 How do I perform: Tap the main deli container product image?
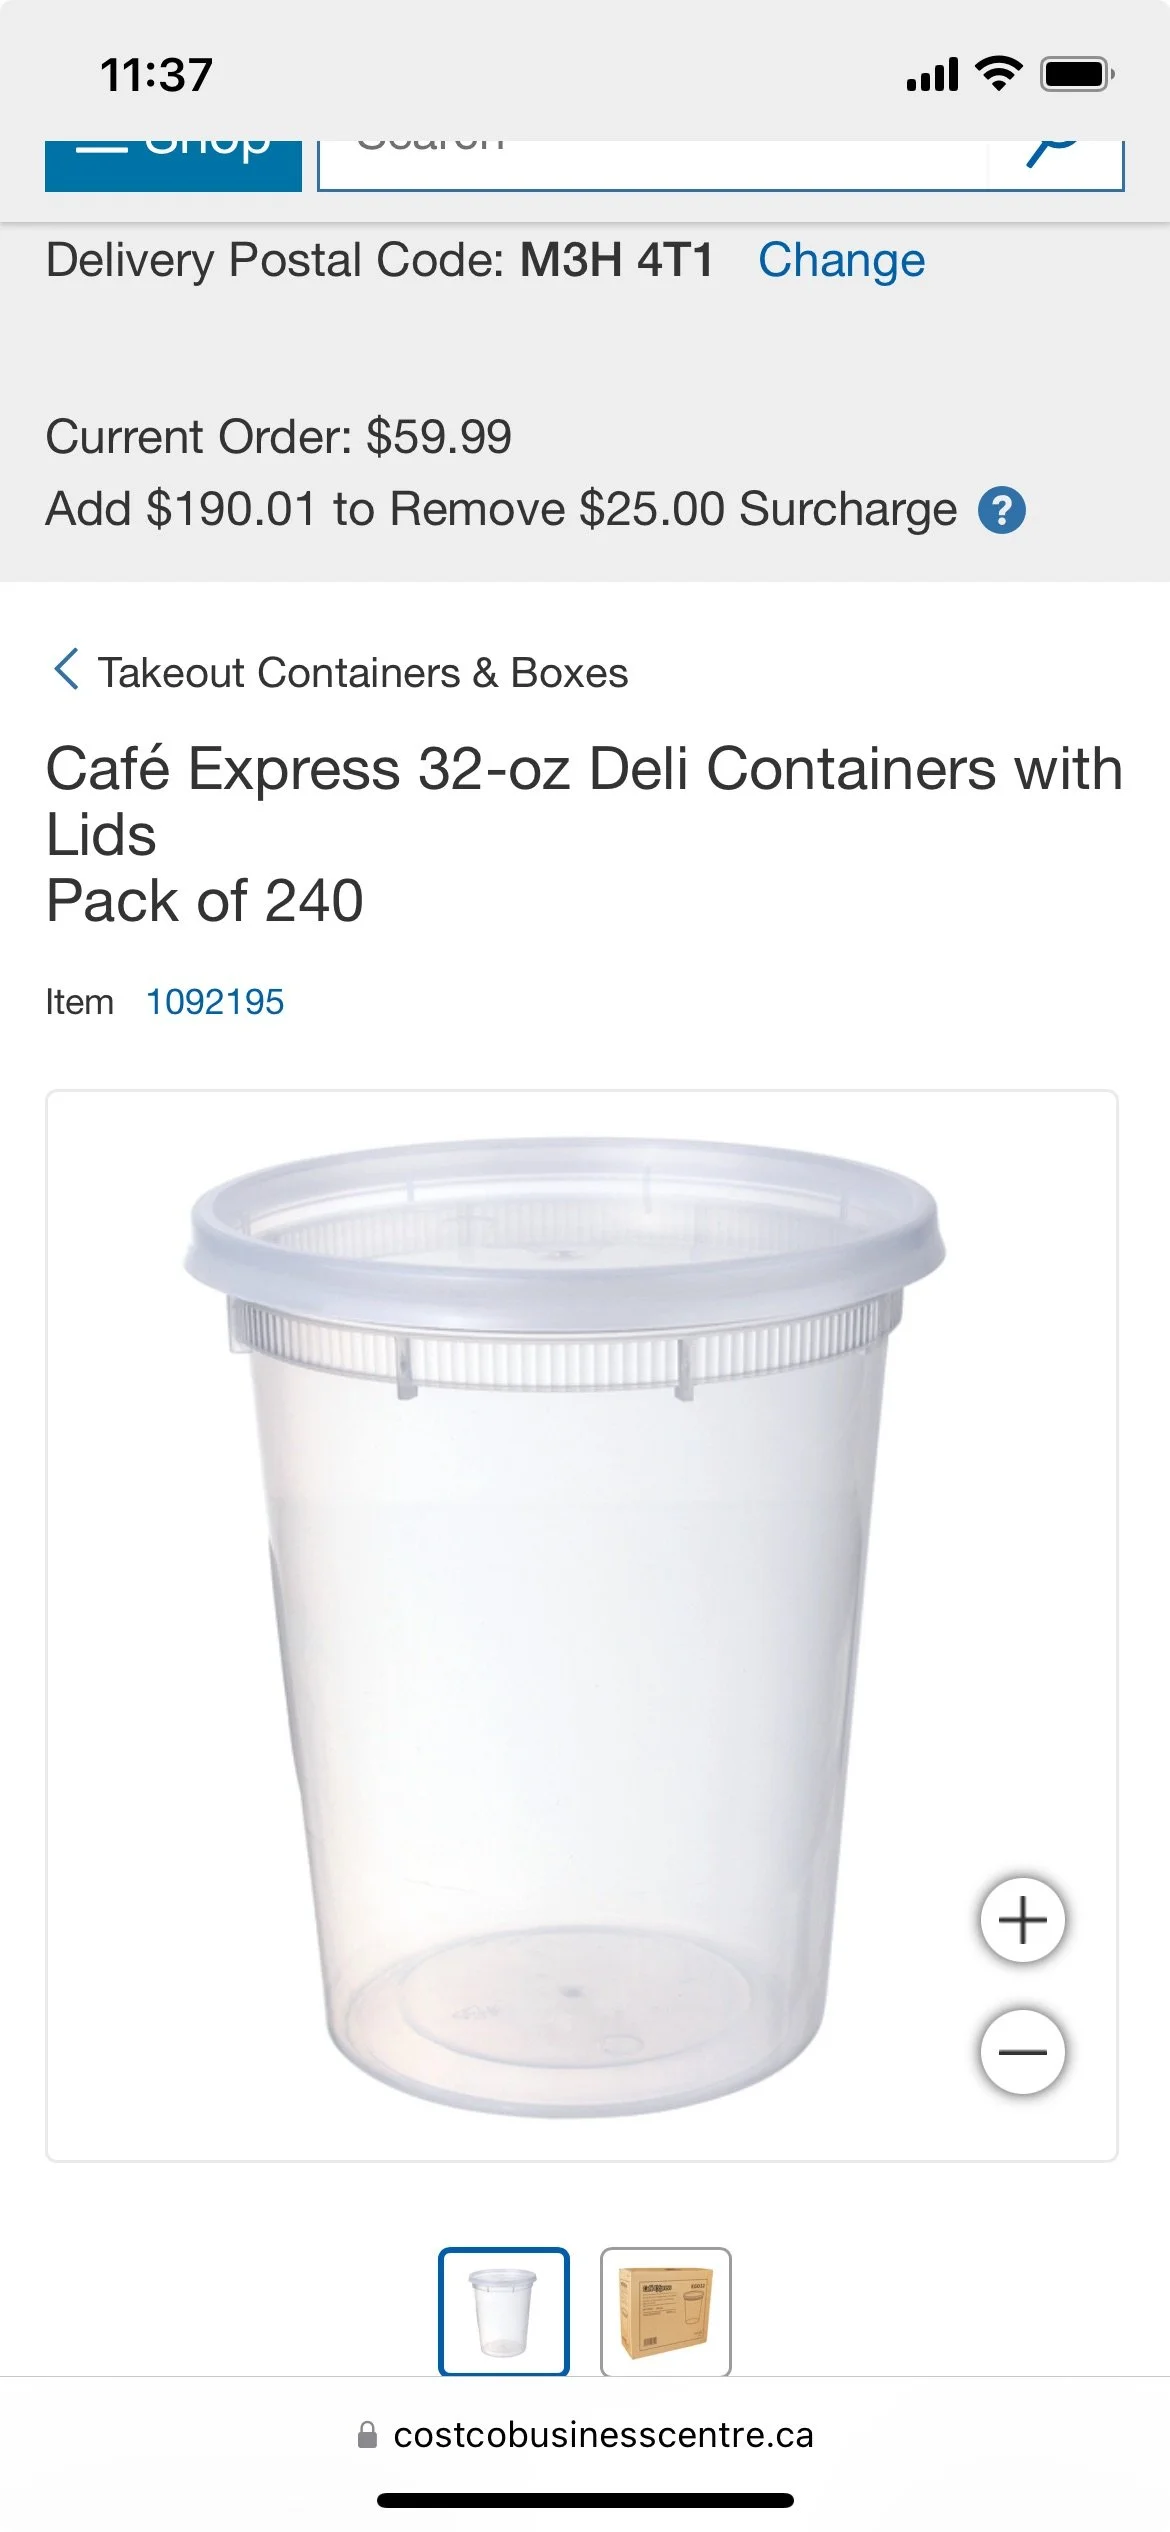[x=565, y=1626]
